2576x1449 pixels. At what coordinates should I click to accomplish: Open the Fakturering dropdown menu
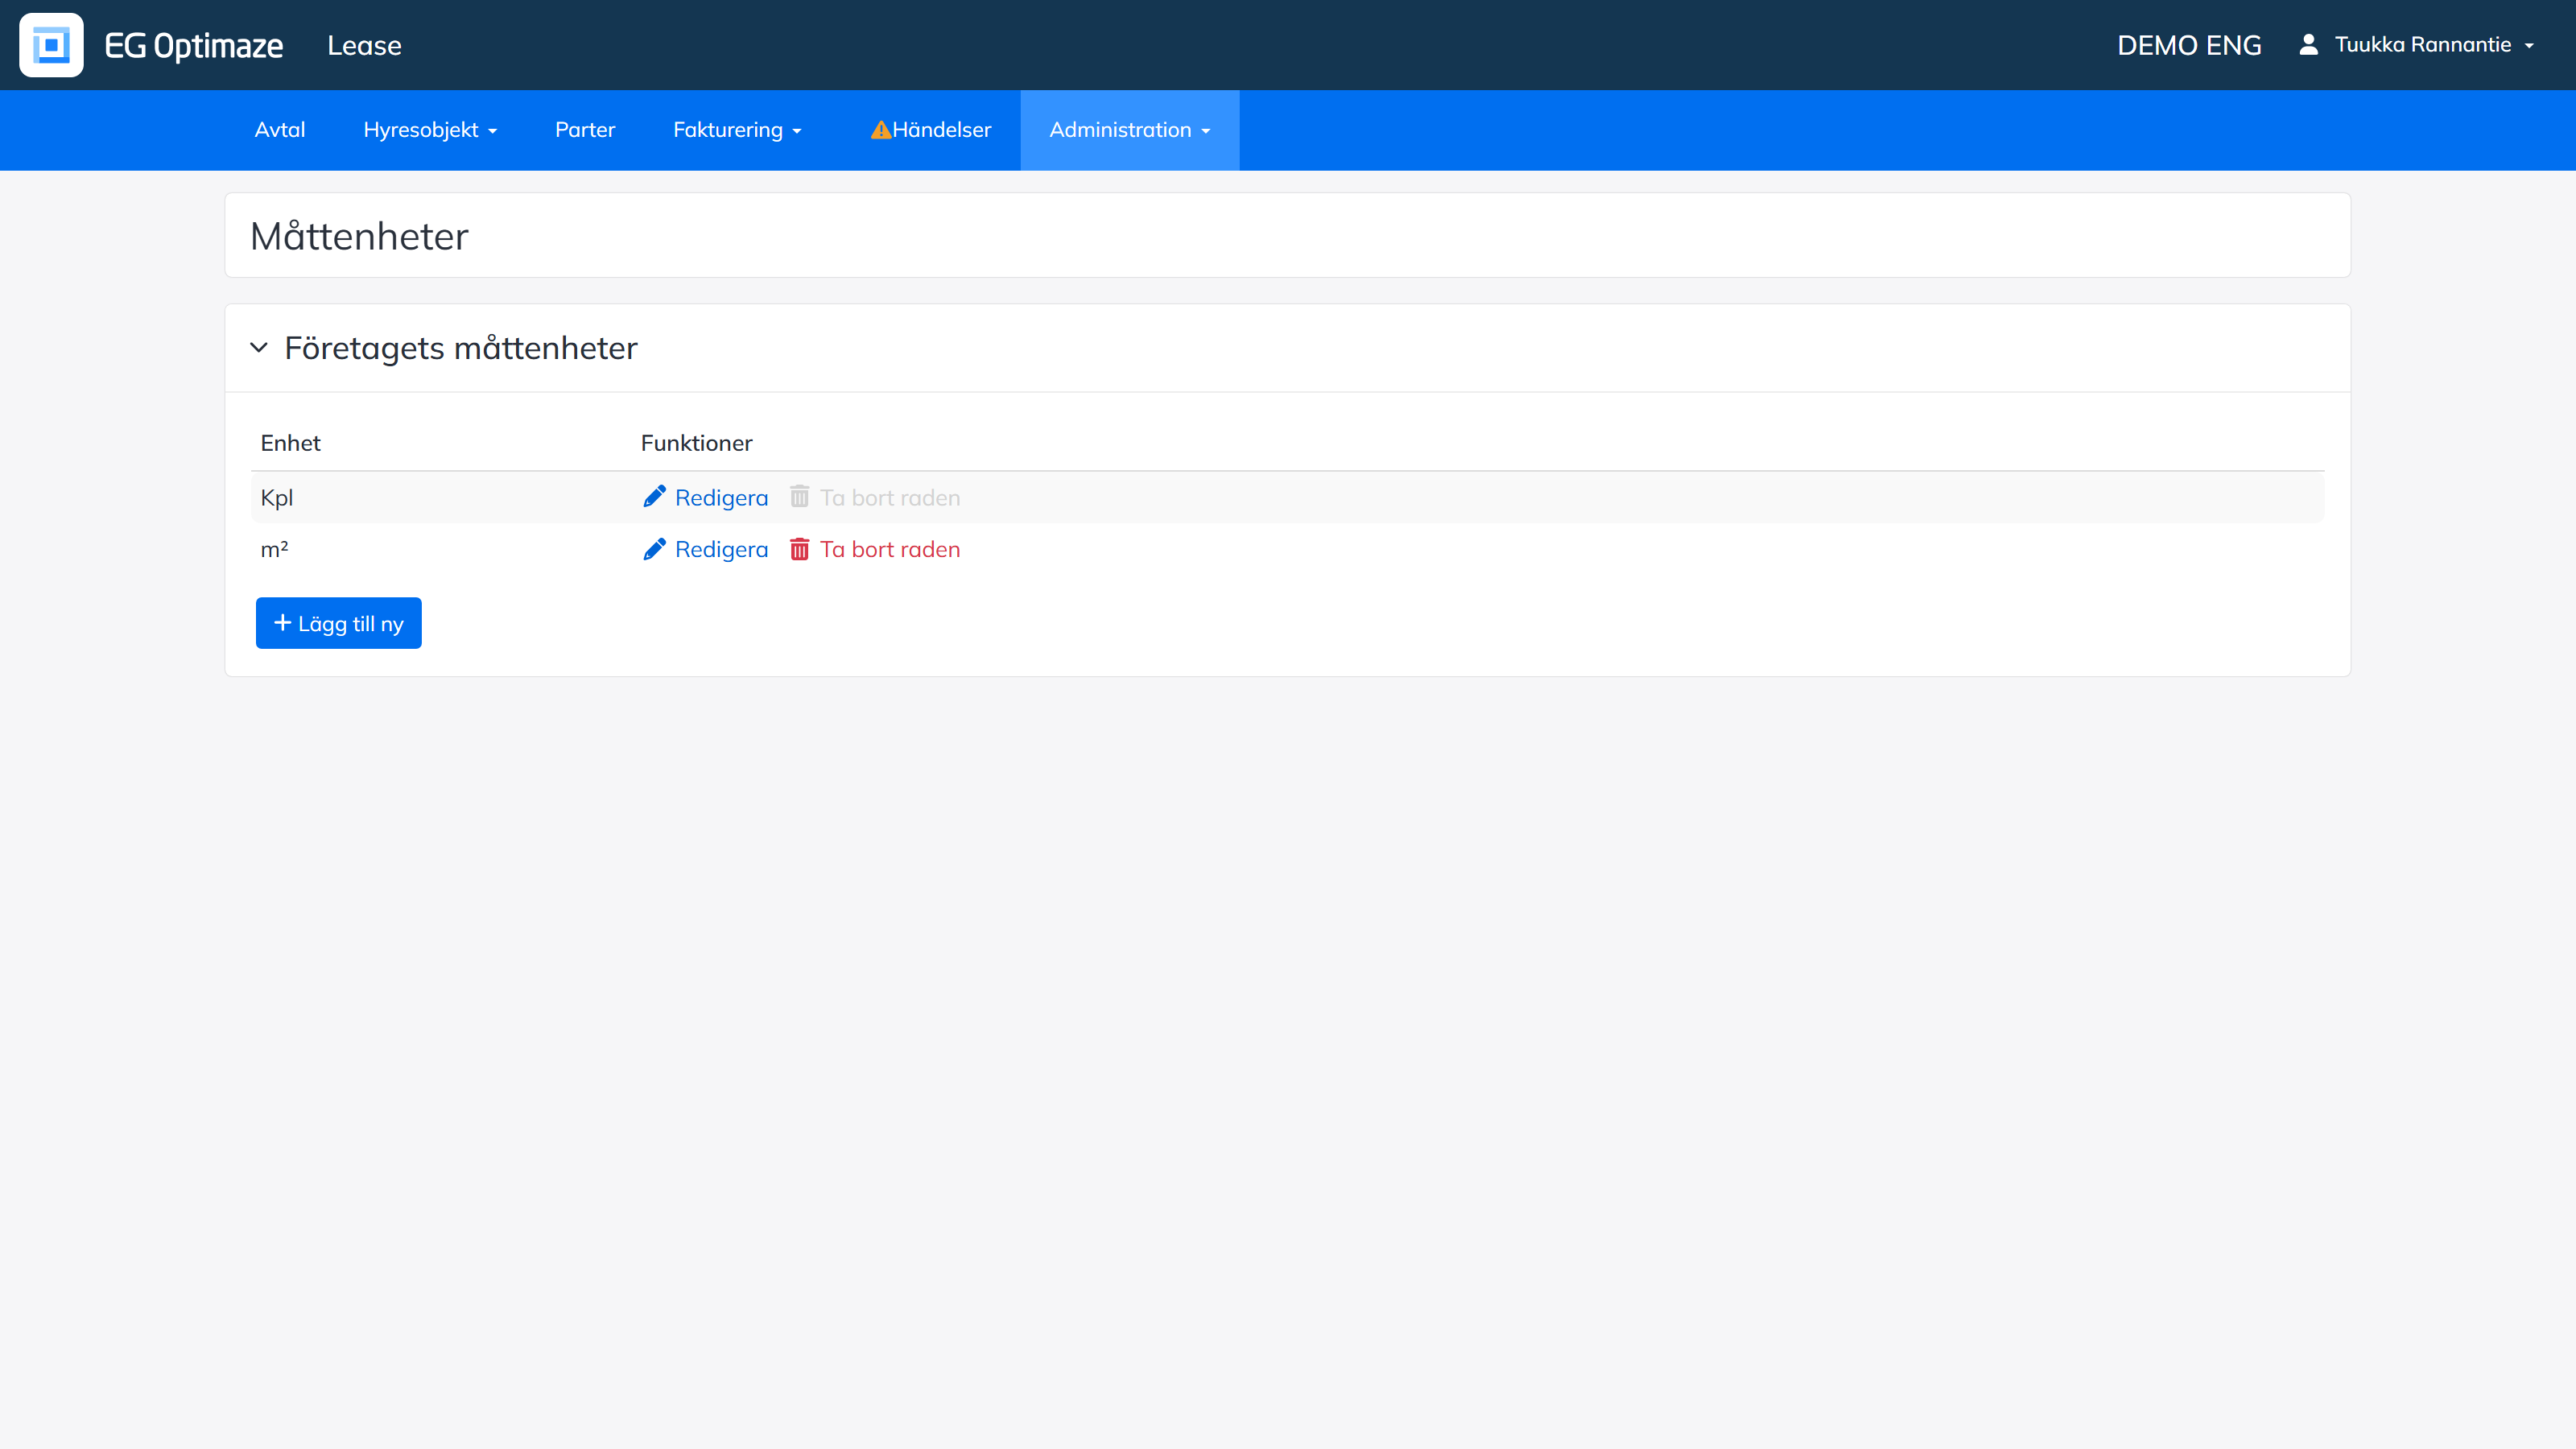tap(737, 130)
